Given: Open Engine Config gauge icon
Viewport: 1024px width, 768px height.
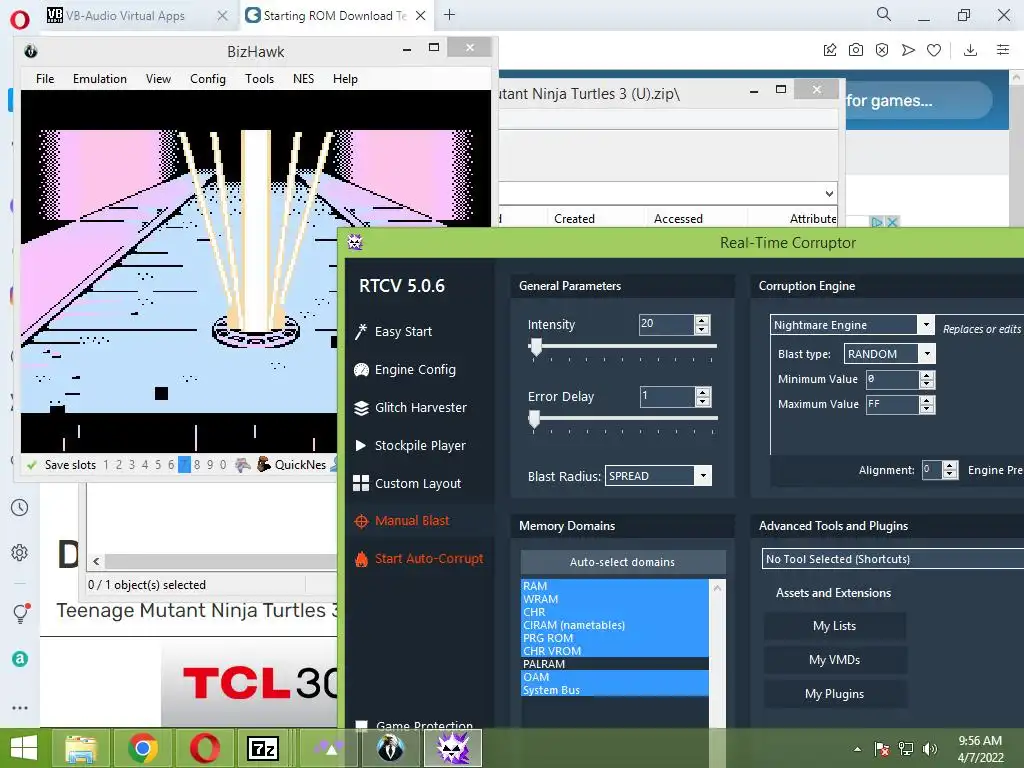Looking at the screenshot, I should coord(361,370).
